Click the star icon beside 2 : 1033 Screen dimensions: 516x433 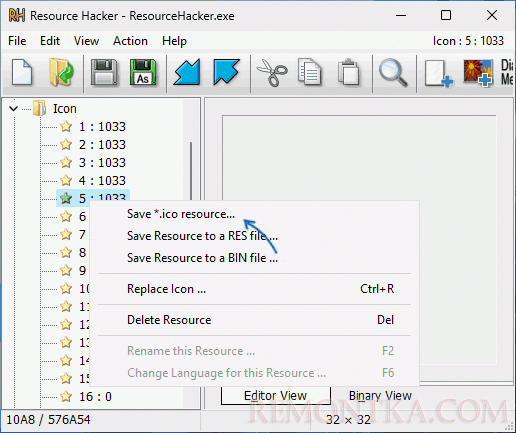point(66,145)
